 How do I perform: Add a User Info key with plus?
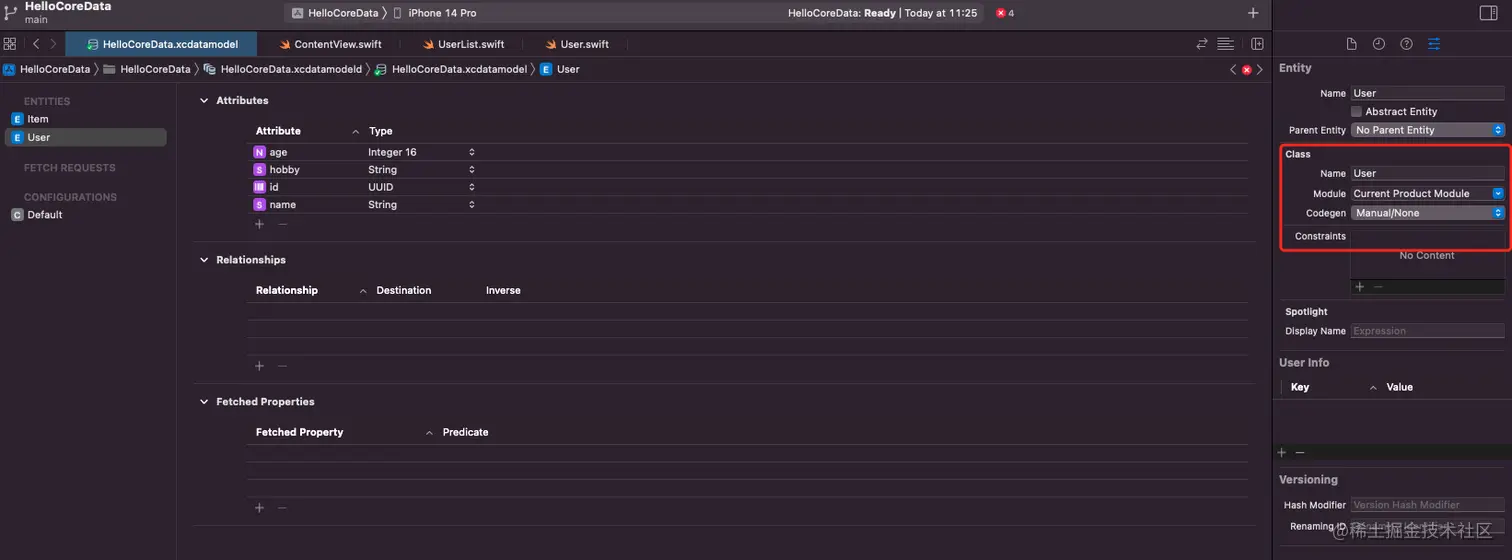coord(1282,453)
